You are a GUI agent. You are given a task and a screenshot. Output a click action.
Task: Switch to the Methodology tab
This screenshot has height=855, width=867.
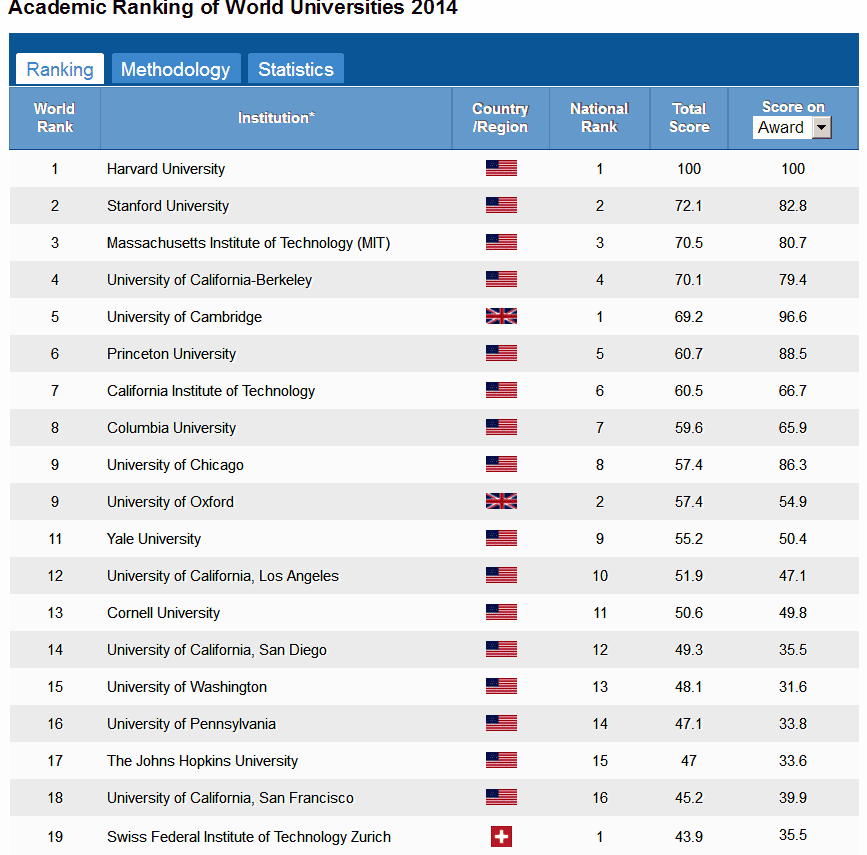click(x=175, y=69)
